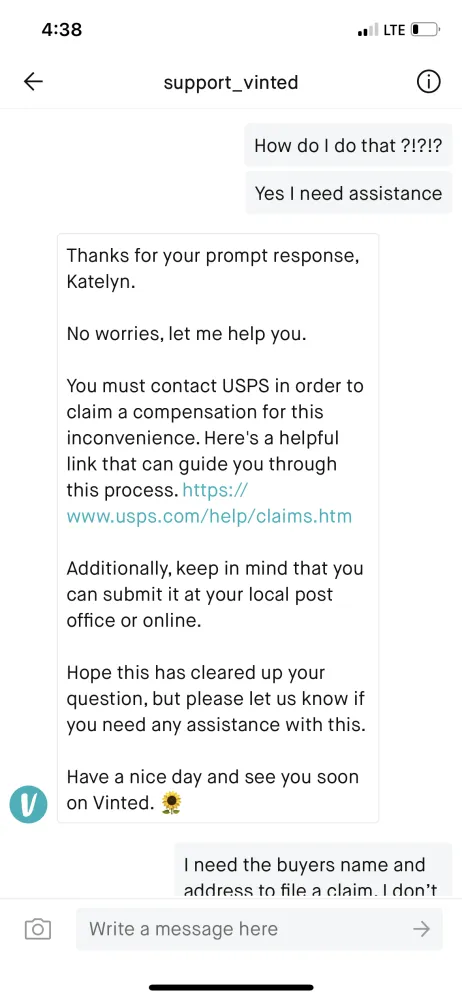This screenshot has height=1000, width=462.
Task: Tap the 4:38 clock in status bar
Action: click(61, 29)
